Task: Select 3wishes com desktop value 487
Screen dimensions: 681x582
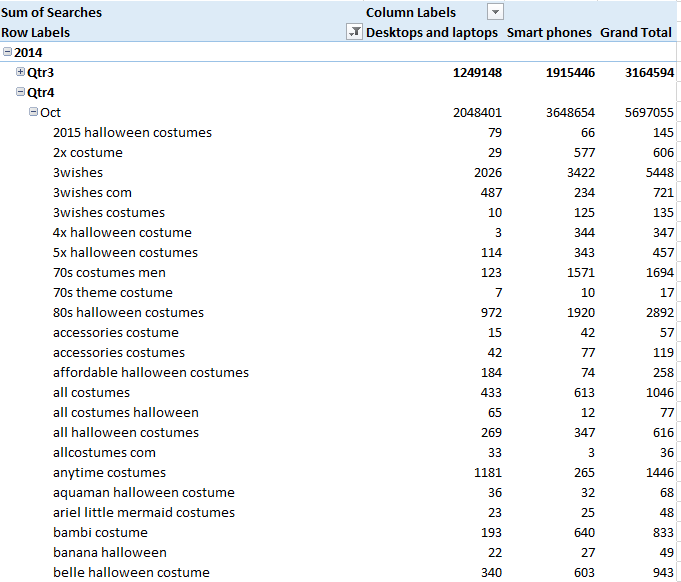Action: pos(491,192)
